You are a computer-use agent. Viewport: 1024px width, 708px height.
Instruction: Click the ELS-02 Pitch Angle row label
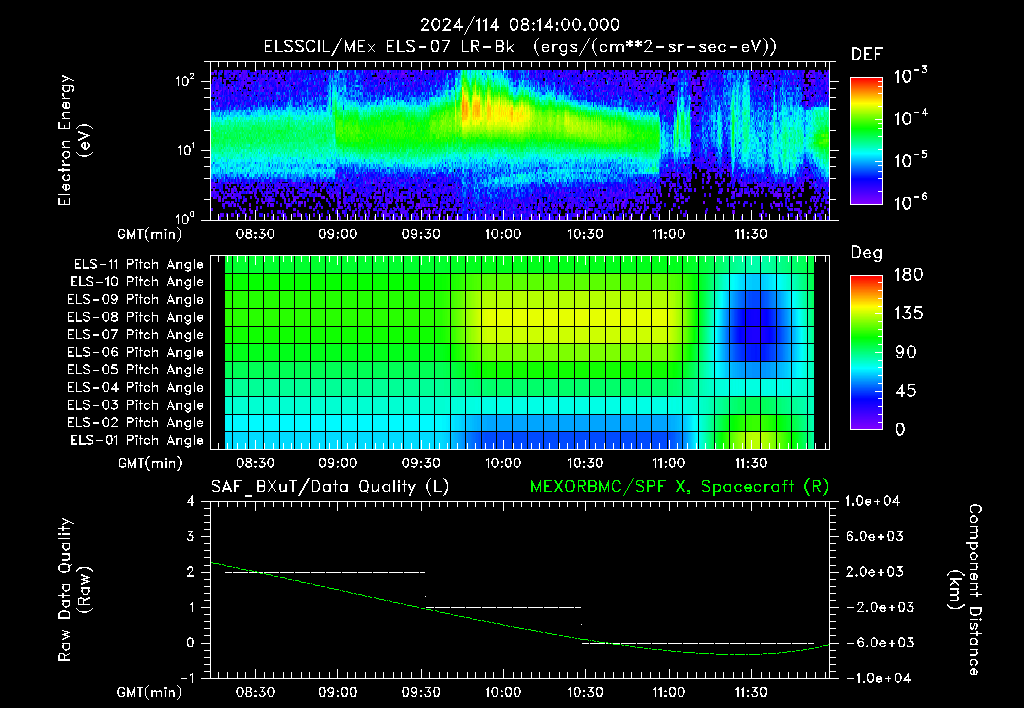tap(135, 423)
